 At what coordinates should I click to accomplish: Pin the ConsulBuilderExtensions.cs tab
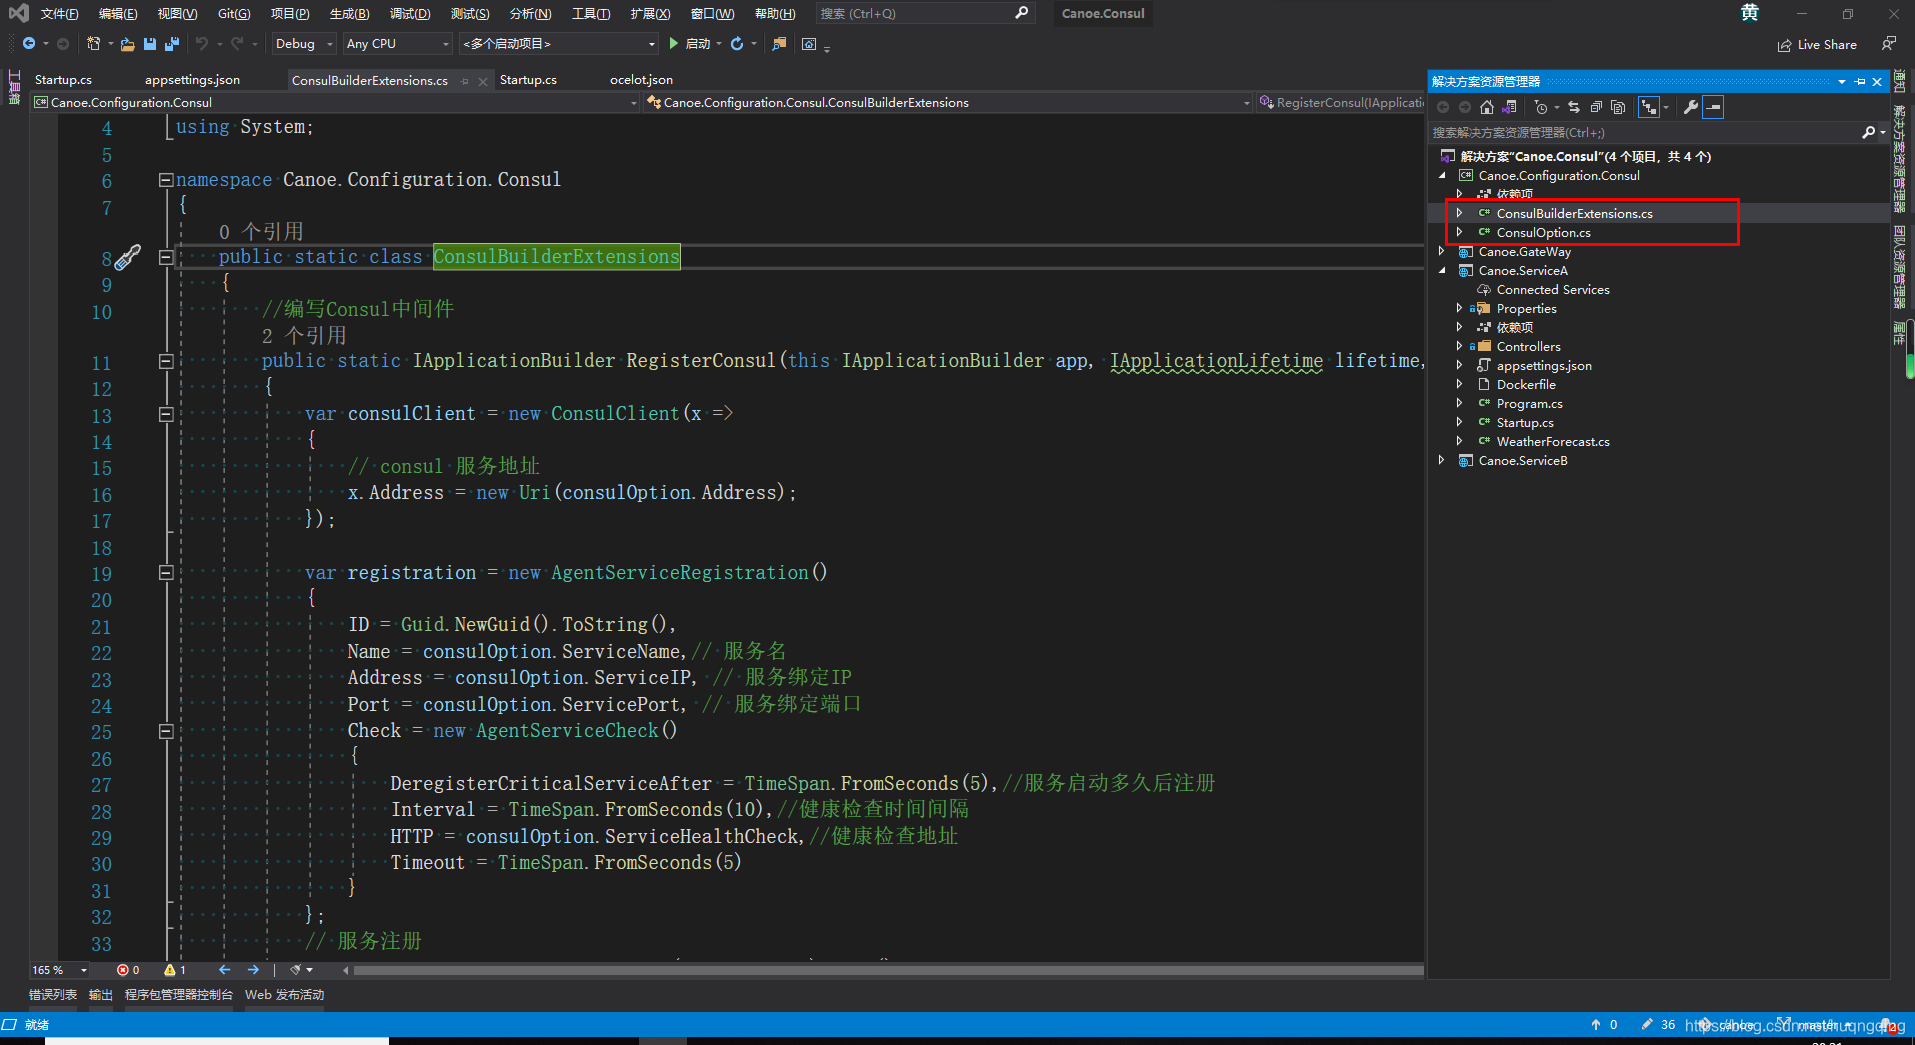click(x=464, y=81)
